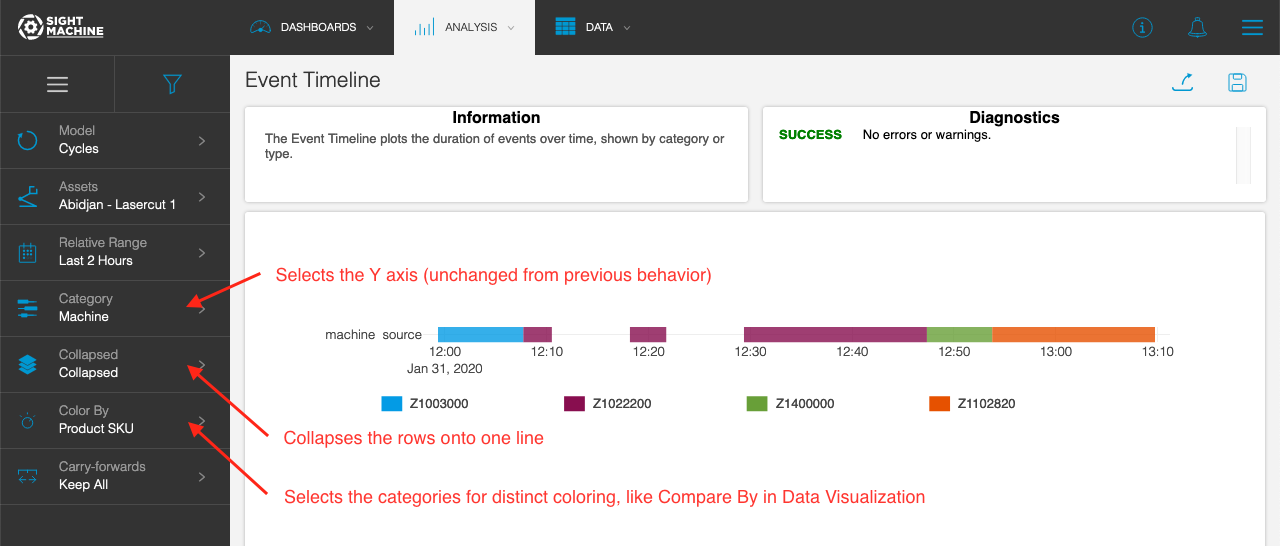Screen dimensions: 1280x546
Task: Expand the Model Cycles option
Action: click(x=114, y=140)
